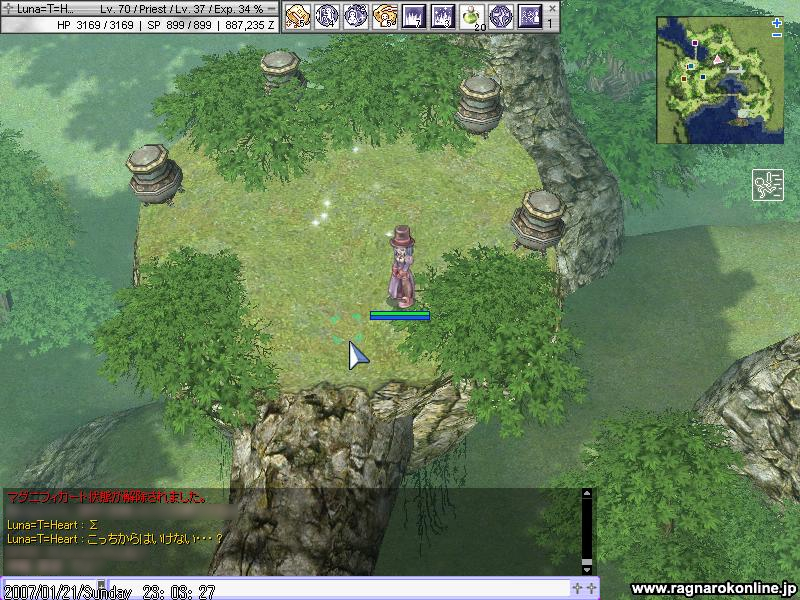Use the first hotbar skill marked level 5
This screenshot has width=800, height=600.
tap(297, 16)
